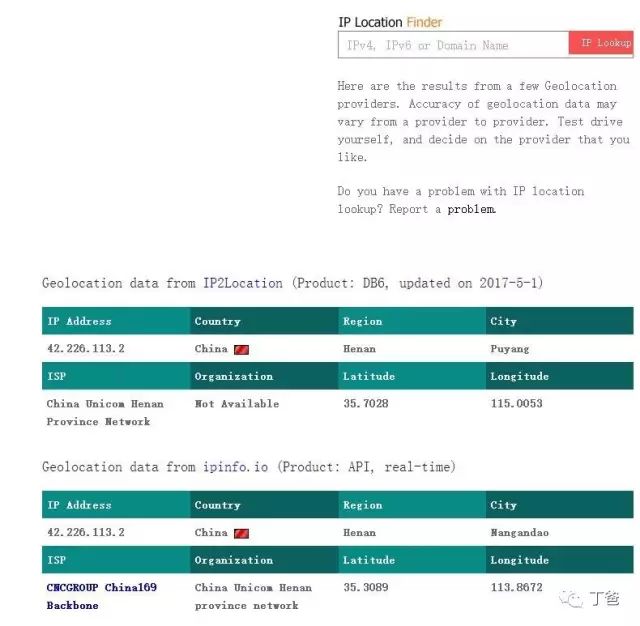This screenshot has width=640, height=626.
Task: Click the IP Location Finder heading
Action: [x=390, y=22]
